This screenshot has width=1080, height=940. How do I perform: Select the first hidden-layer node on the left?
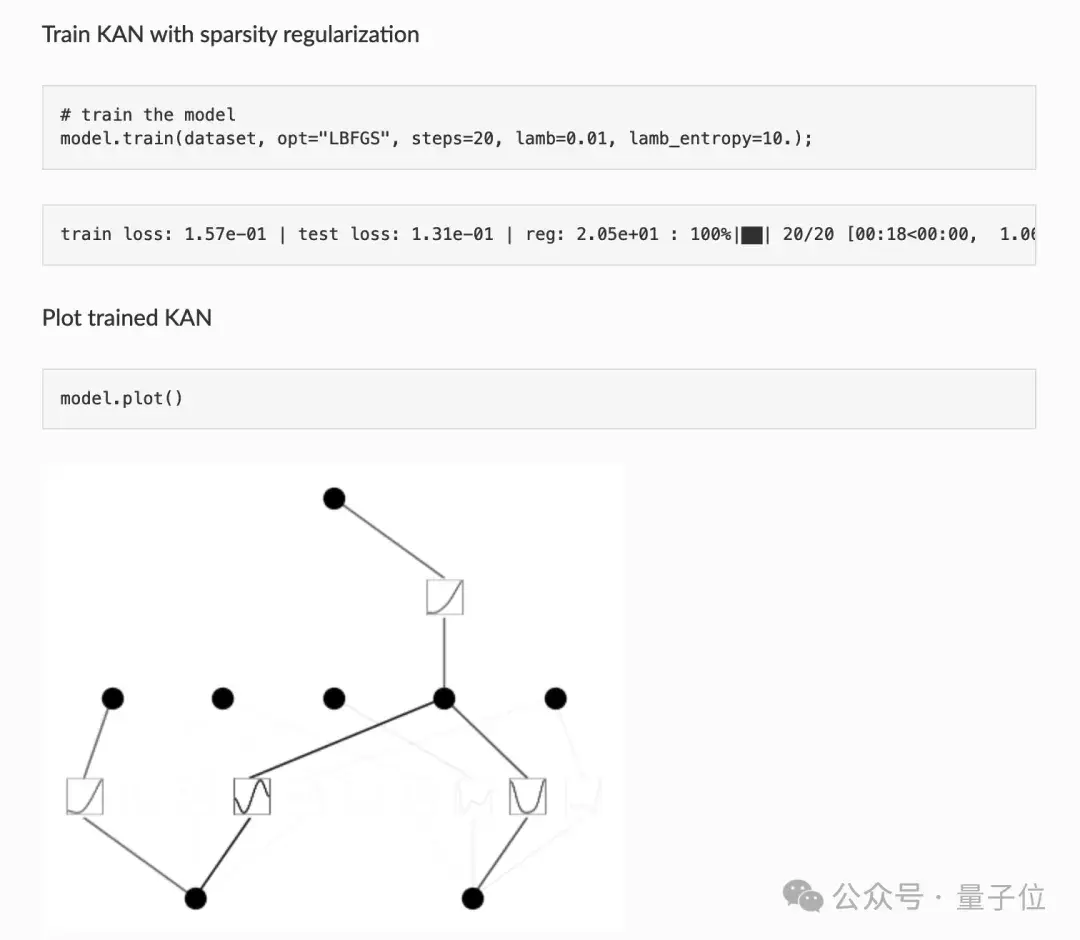click(113, 698)
